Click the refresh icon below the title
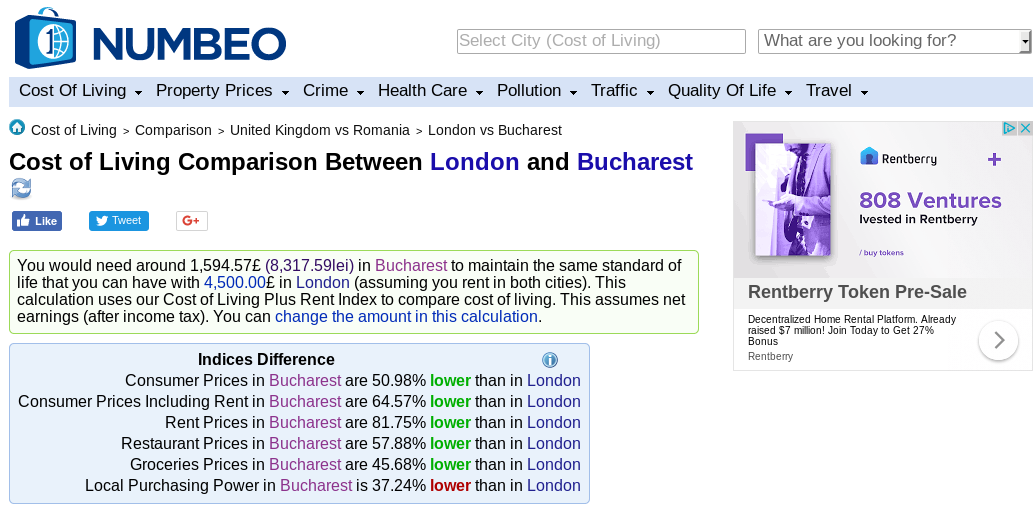The width and height of the screenshot is (1033, 510). click(22, 189)
